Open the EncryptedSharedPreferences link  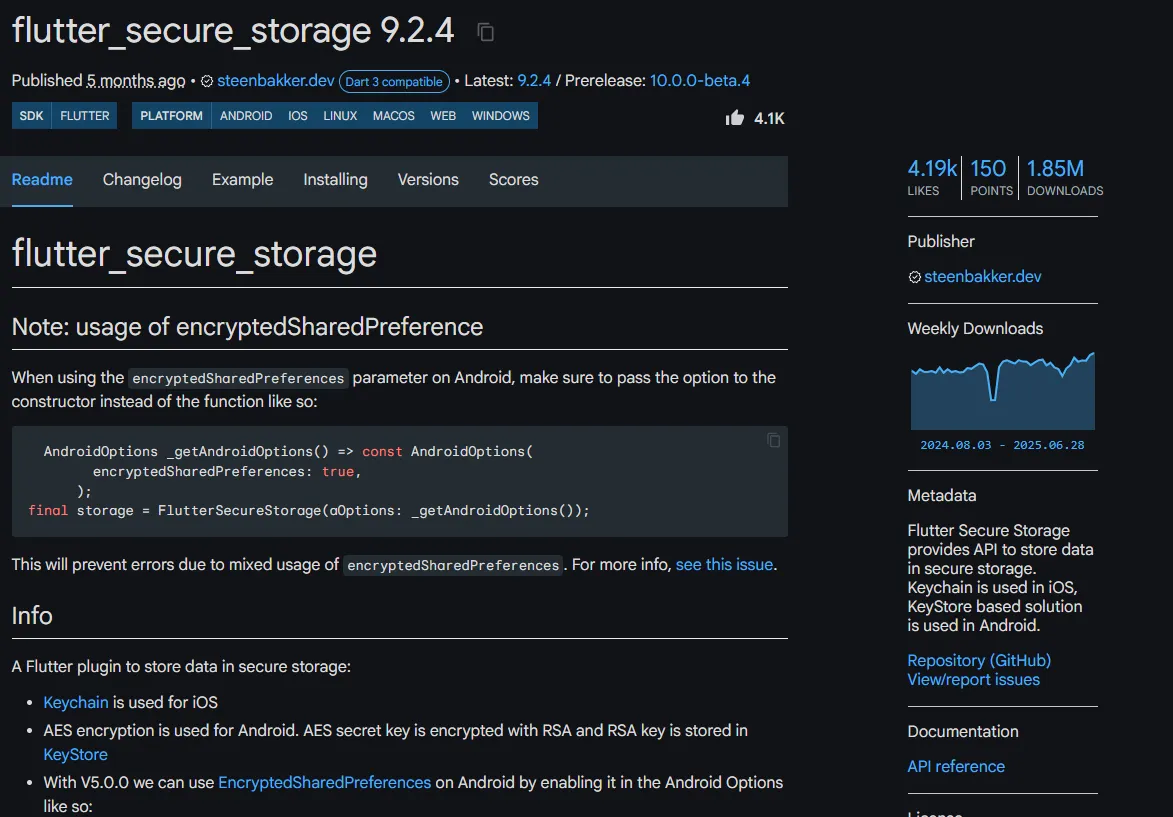click(325, 783)
